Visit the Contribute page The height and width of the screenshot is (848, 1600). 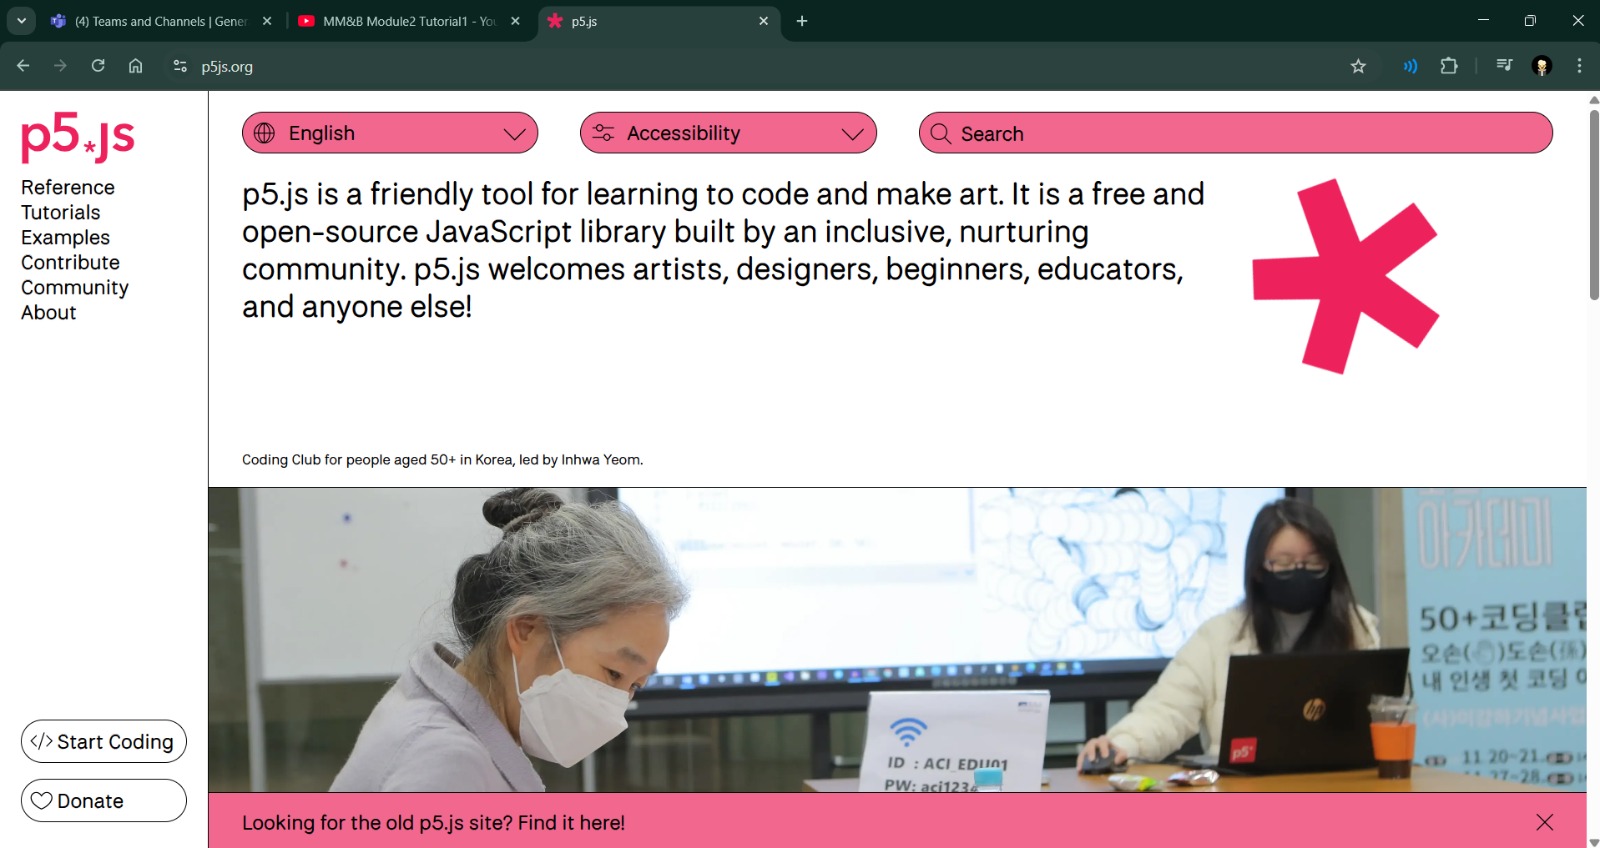tap(70, 262)
